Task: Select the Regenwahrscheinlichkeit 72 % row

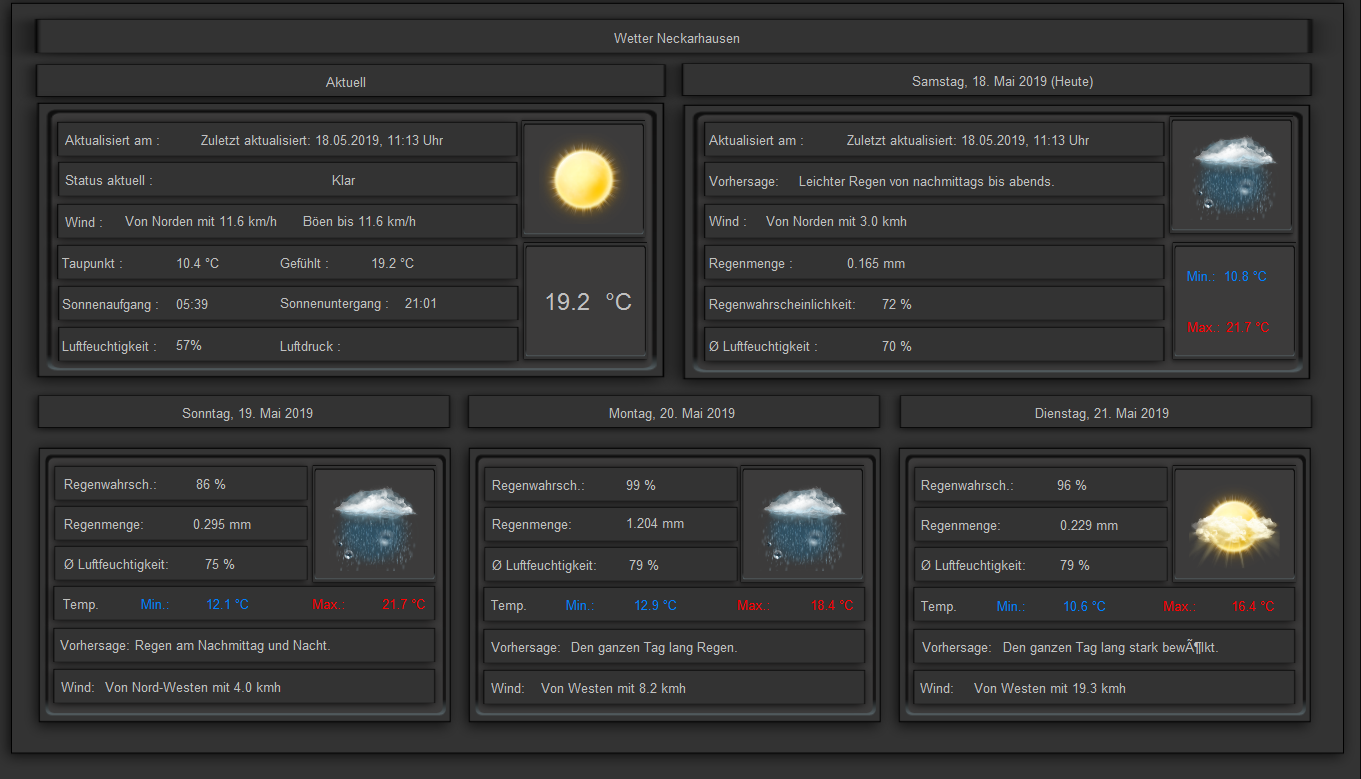Action: pyautogui.click(x=933, y=304)
